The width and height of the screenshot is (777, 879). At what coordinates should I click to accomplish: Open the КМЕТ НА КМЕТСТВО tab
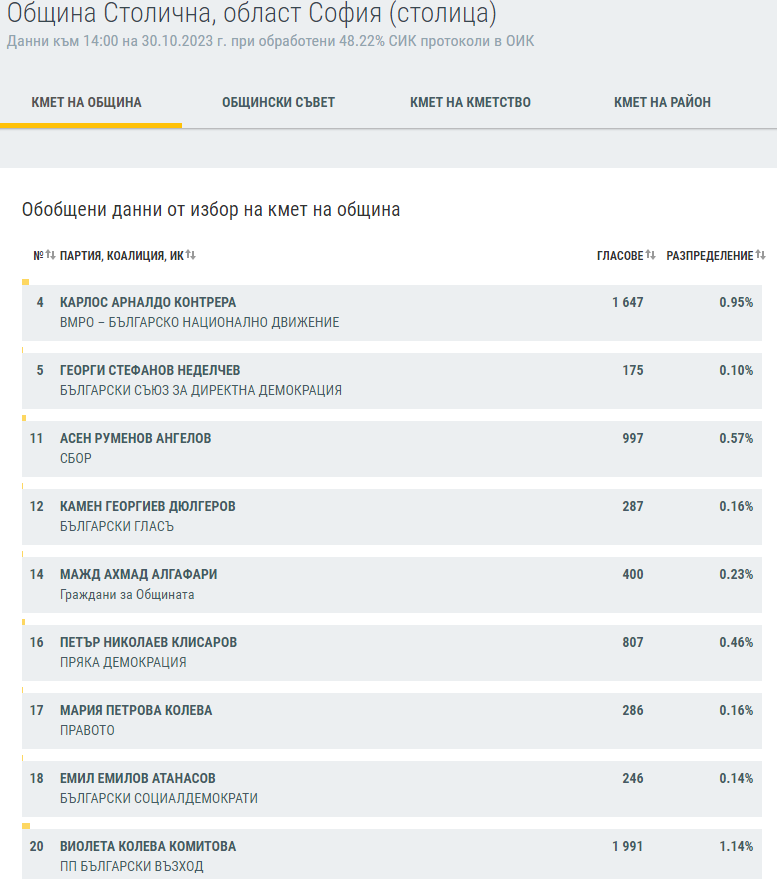[x=470, y=103]
